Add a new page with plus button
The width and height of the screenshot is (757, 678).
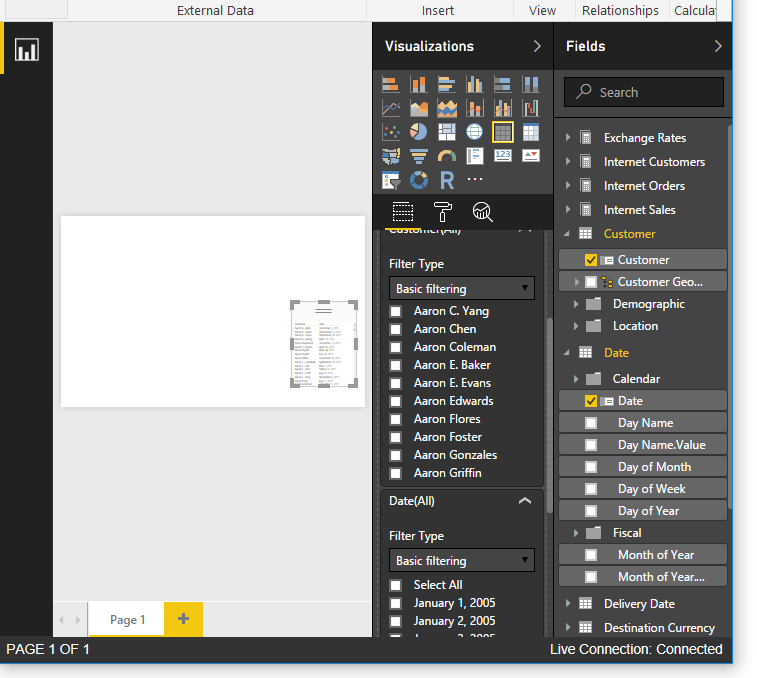(x=183, y=619)
